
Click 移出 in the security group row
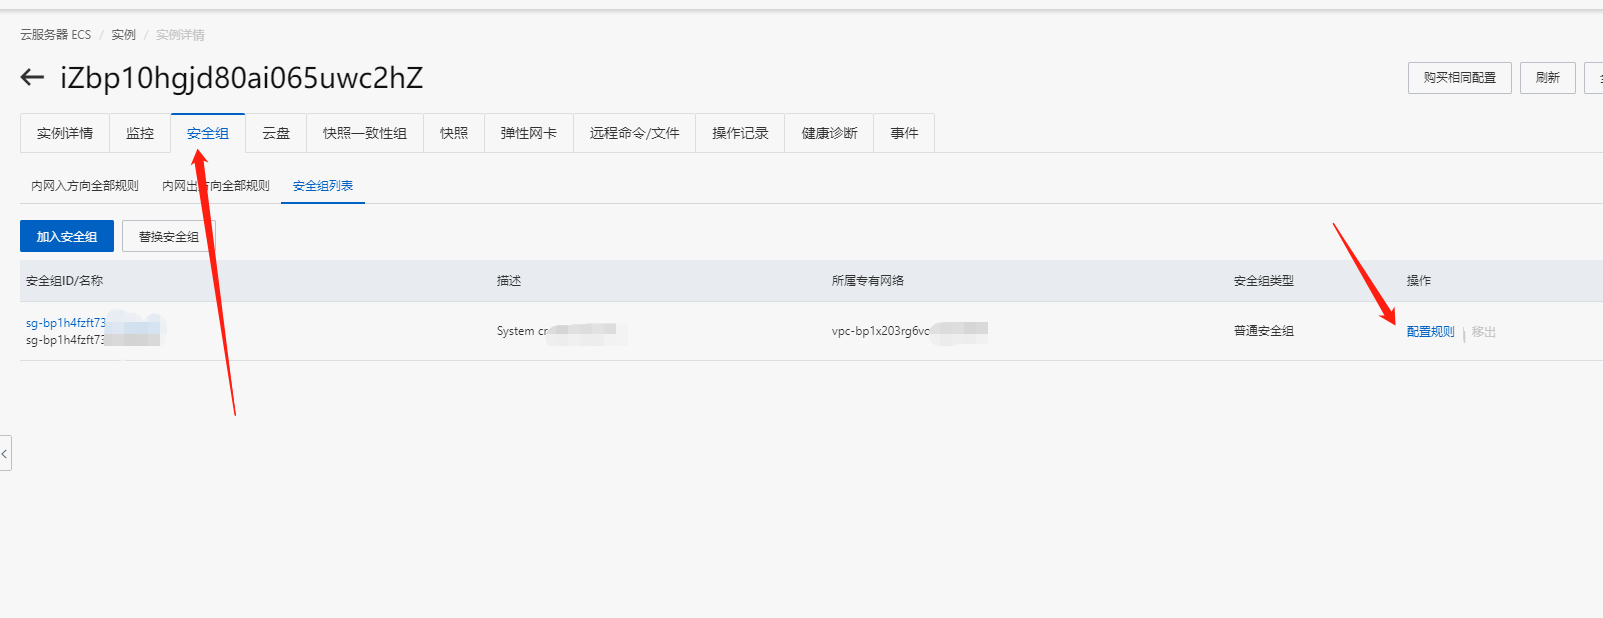click(1484, 332)
